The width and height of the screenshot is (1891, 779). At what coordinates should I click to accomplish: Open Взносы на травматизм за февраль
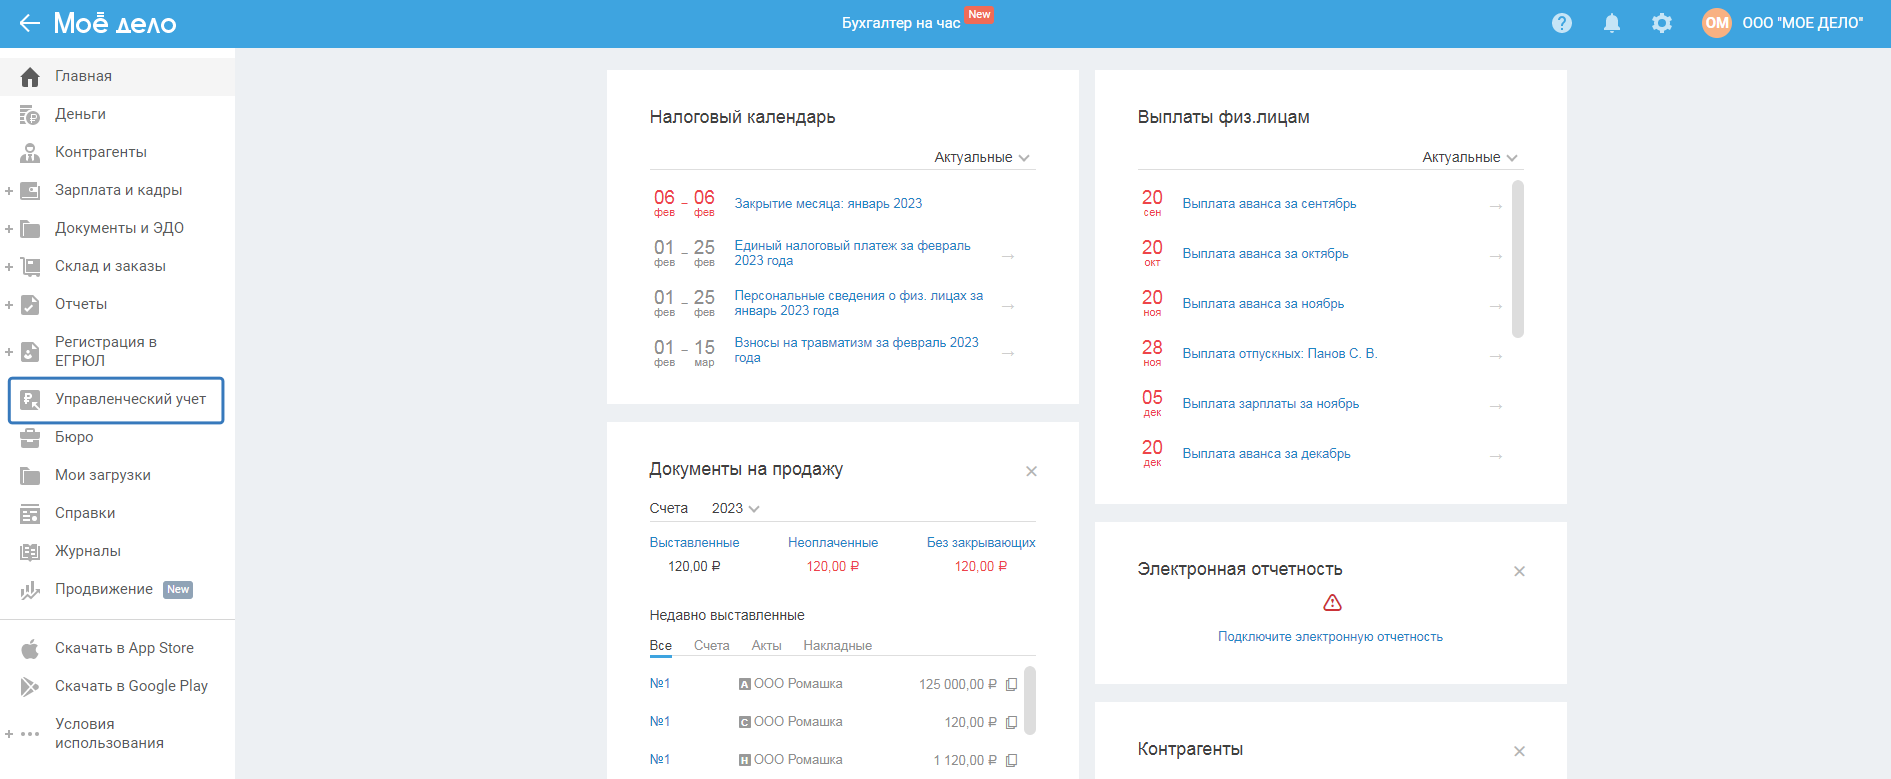point(857,350)
